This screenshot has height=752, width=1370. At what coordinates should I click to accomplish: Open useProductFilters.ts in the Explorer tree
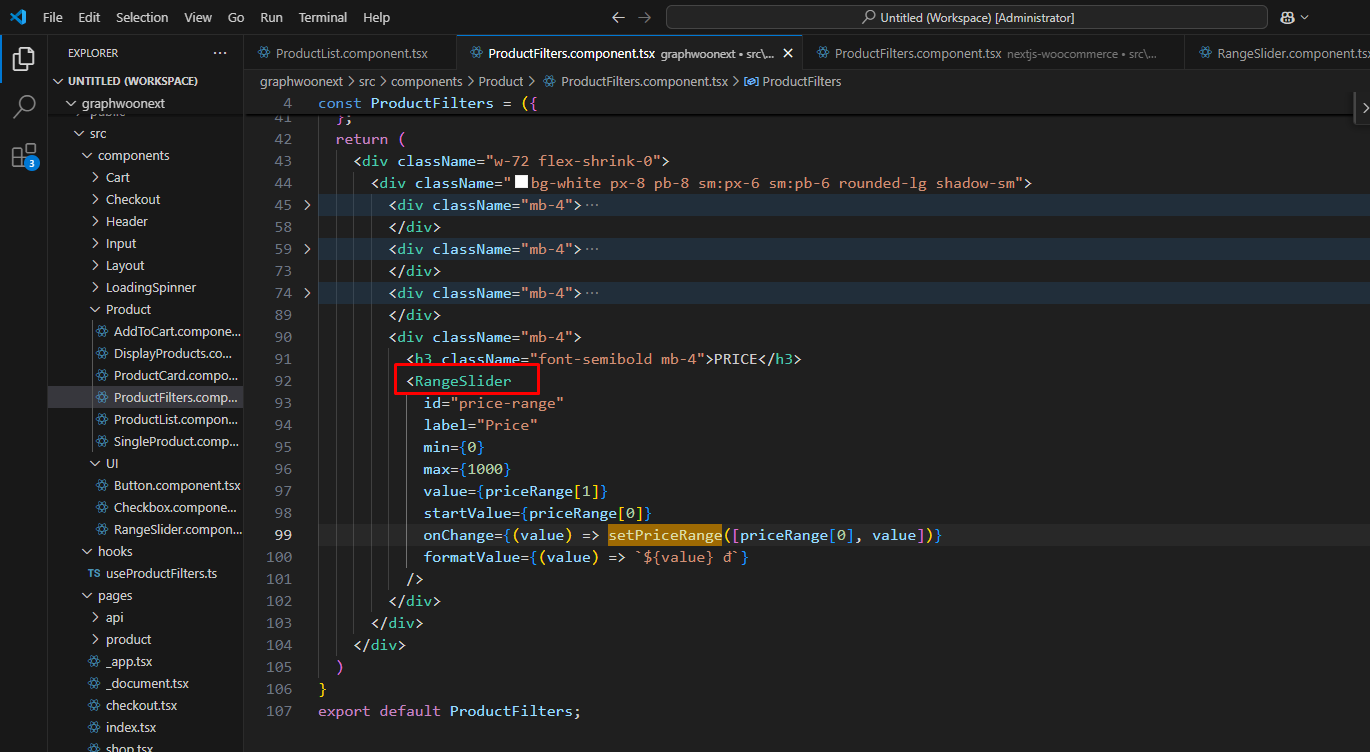161,574
